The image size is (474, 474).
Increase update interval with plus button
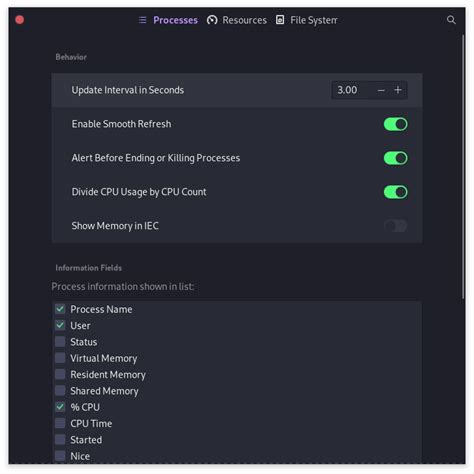click(398, 90)
